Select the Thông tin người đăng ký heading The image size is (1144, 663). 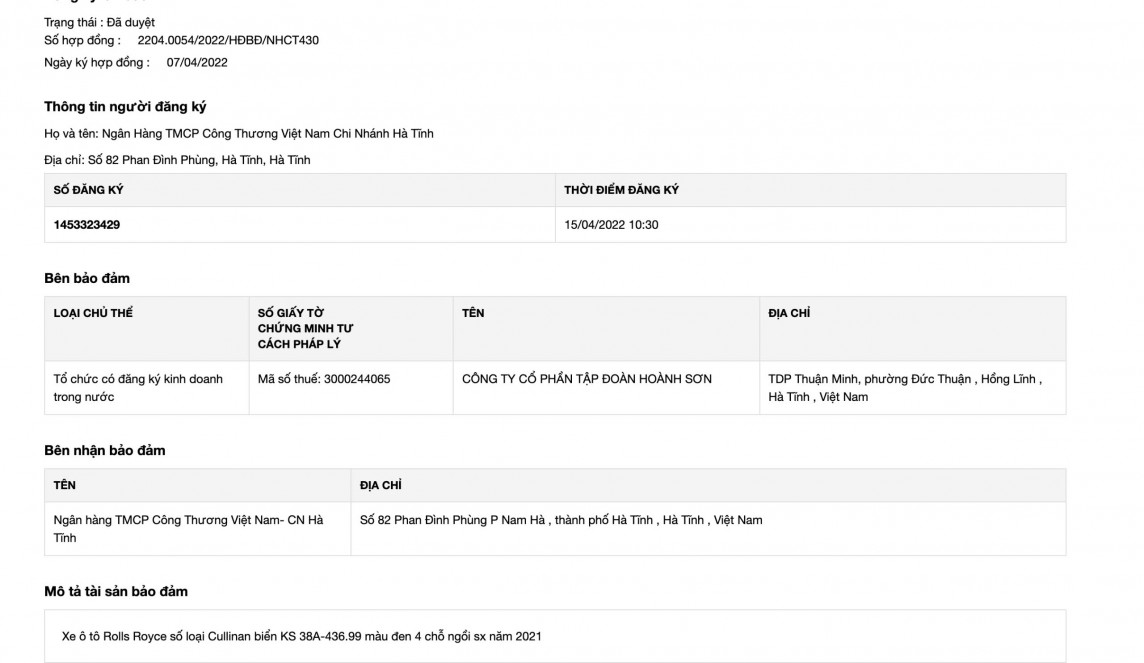(x=125, y=107)
